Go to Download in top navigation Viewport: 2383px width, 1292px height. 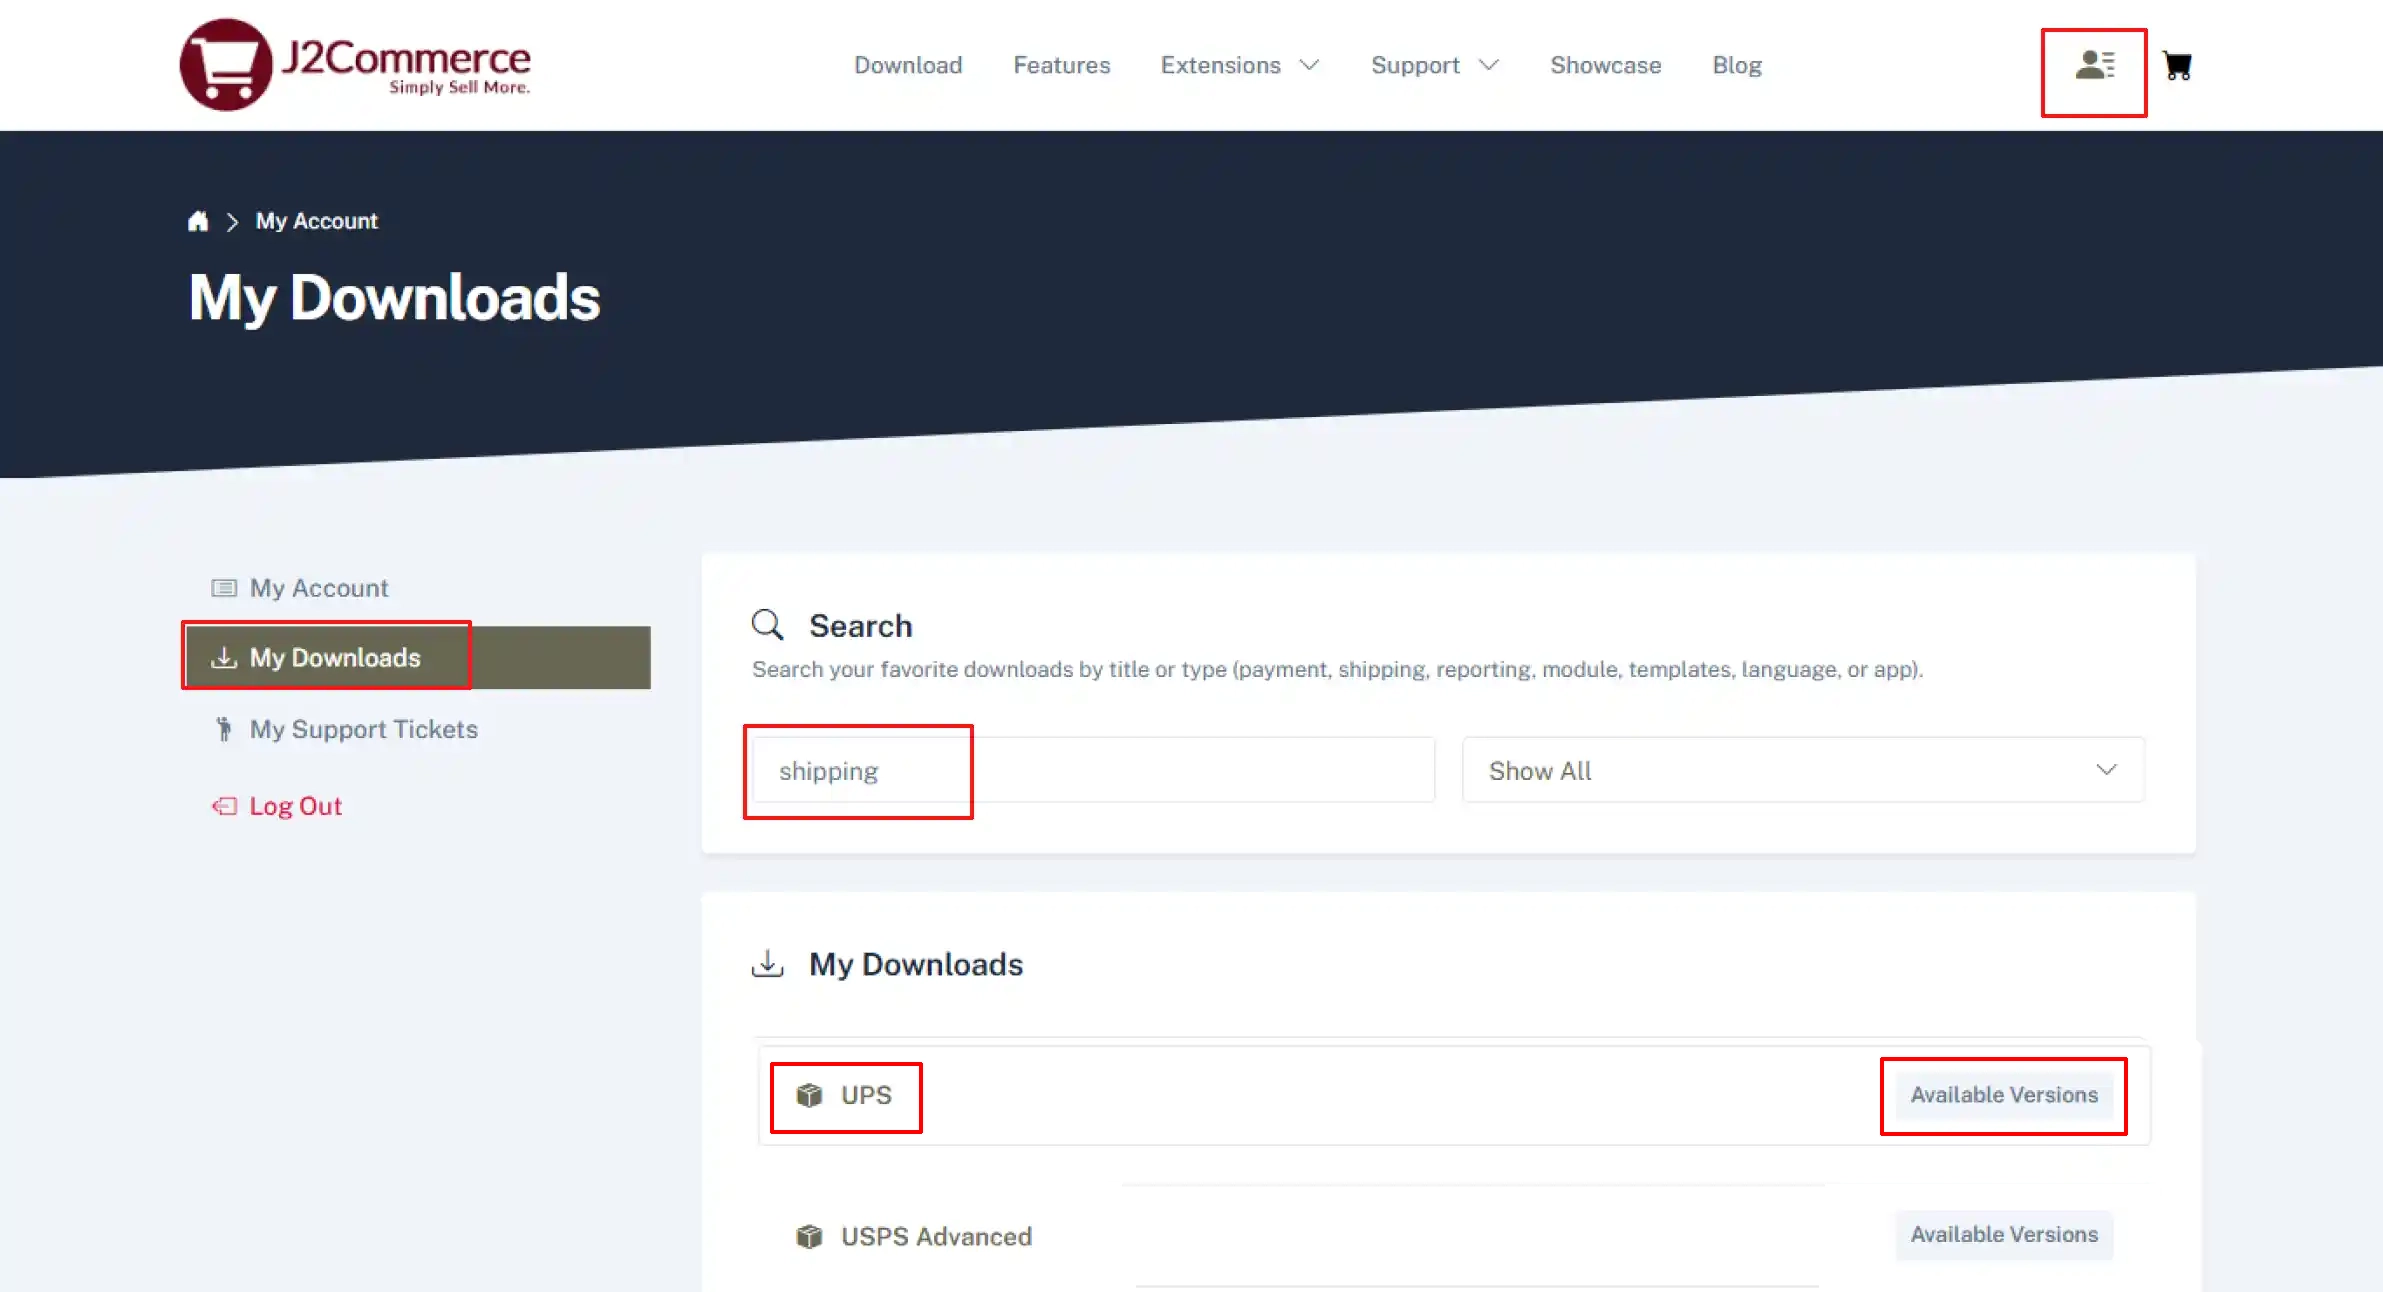[x=908, y=65]
